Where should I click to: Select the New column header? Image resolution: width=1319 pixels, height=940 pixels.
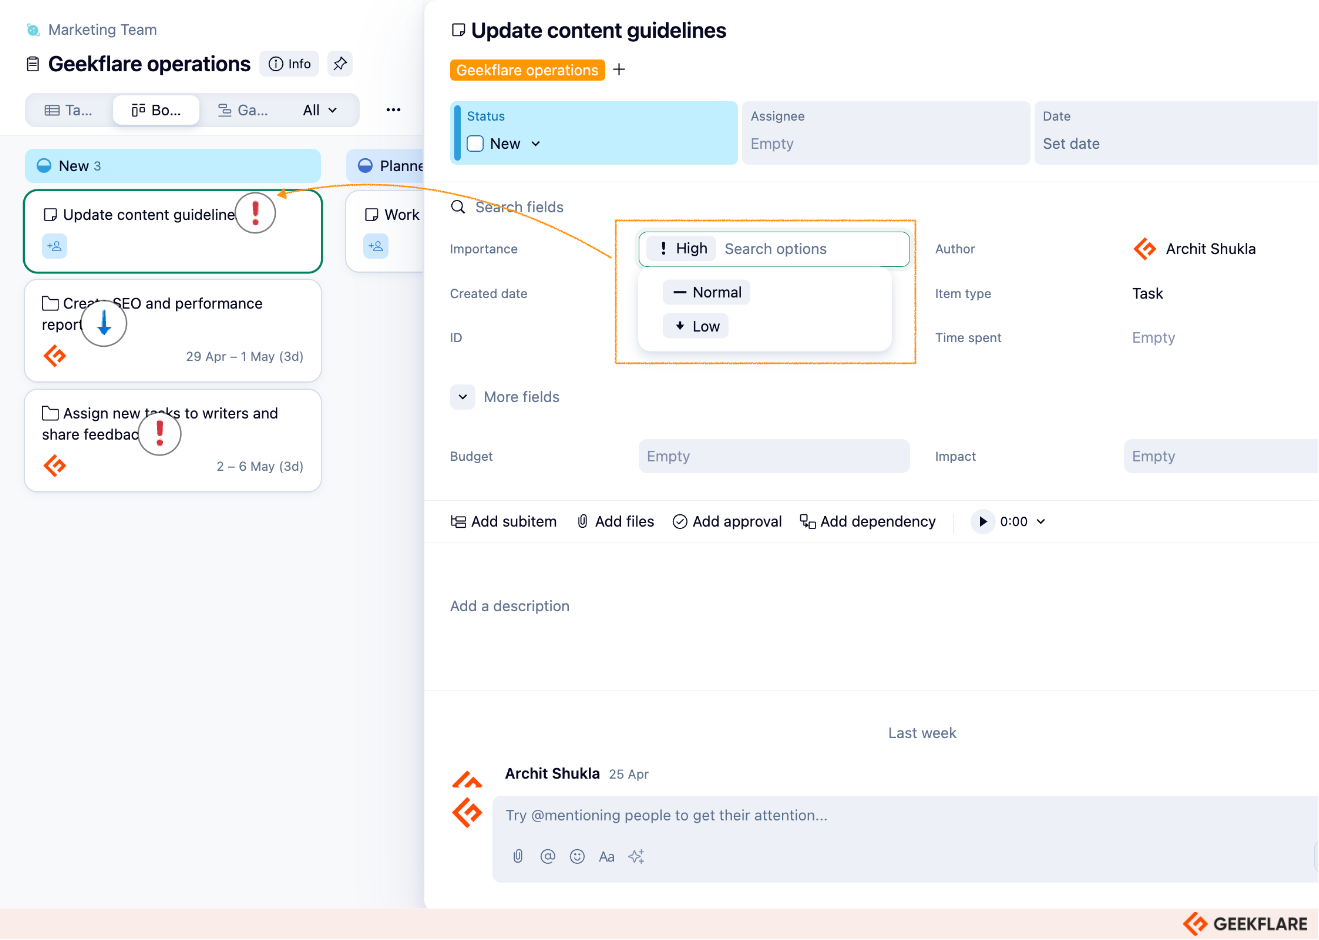tap(173, 166)
